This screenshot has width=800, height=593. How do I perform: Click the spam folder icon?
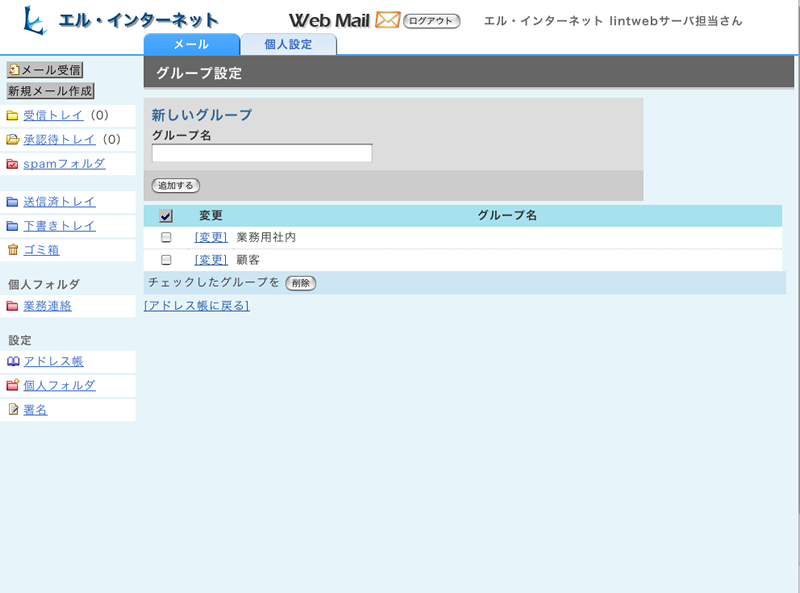pyautogui.click(x=12, y=164)
